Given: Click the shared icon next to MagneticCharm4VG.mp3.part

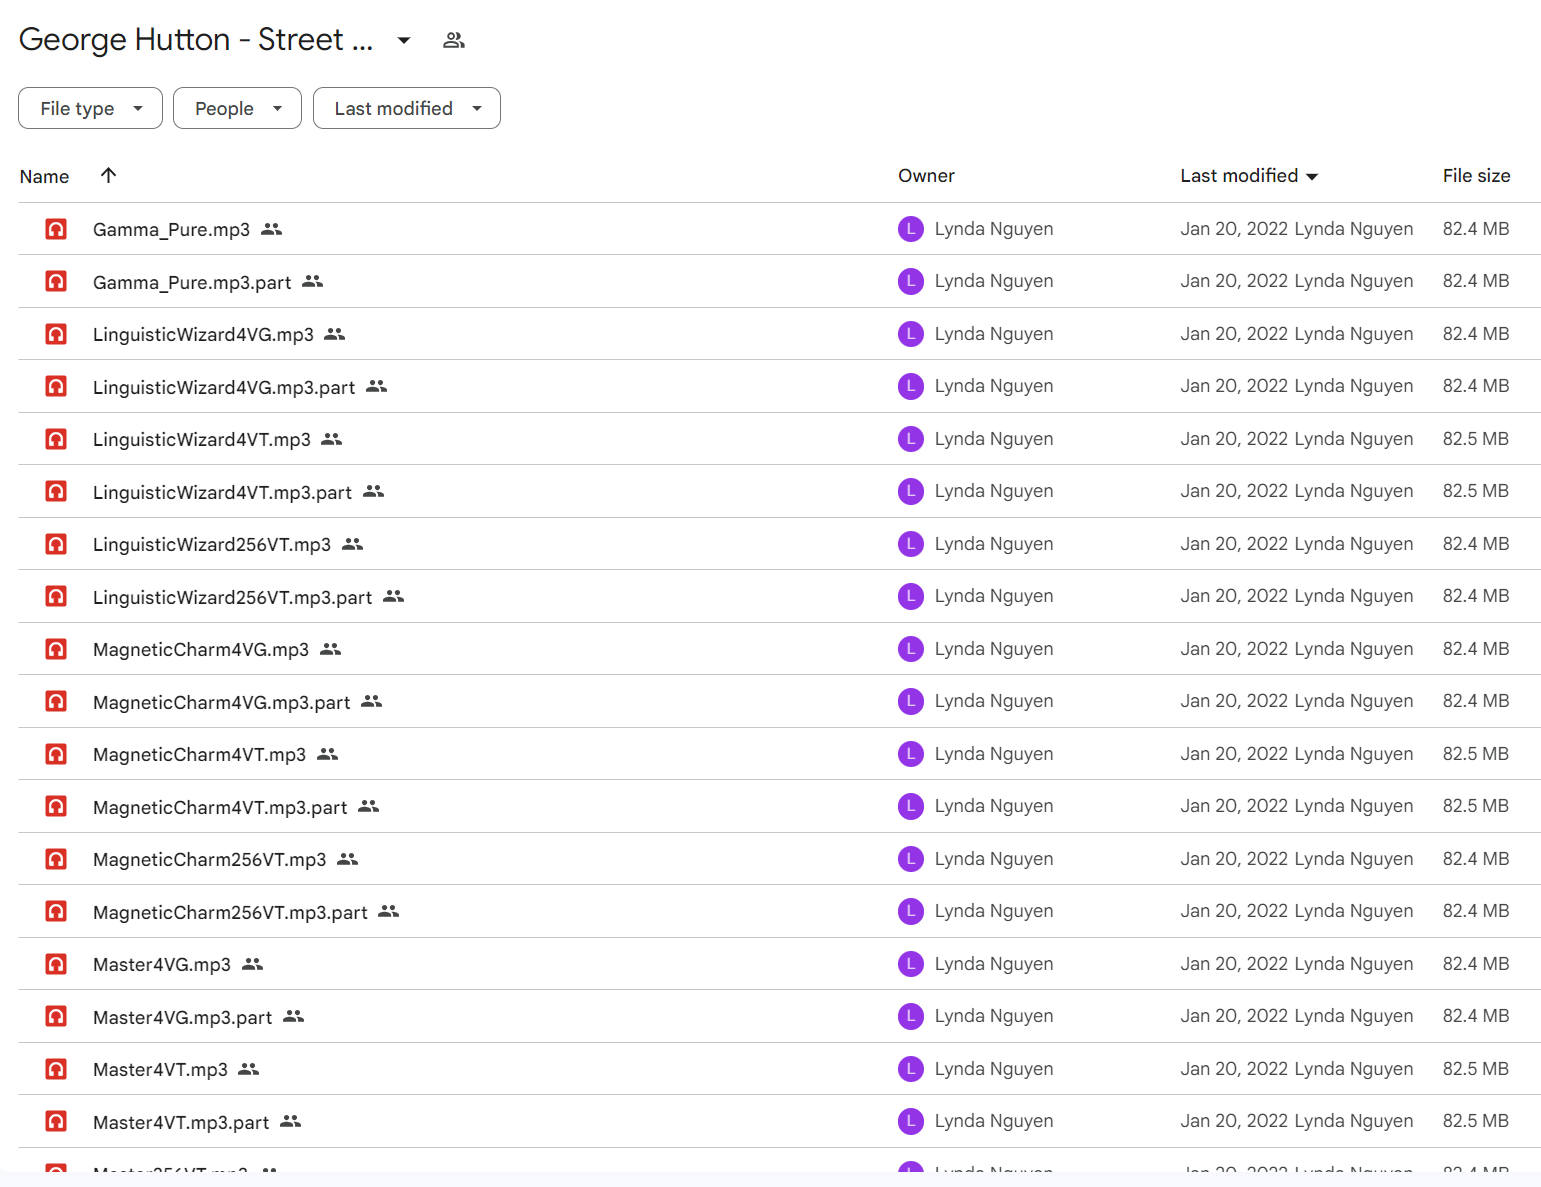Looking at the screenshot, I should 371,701.
